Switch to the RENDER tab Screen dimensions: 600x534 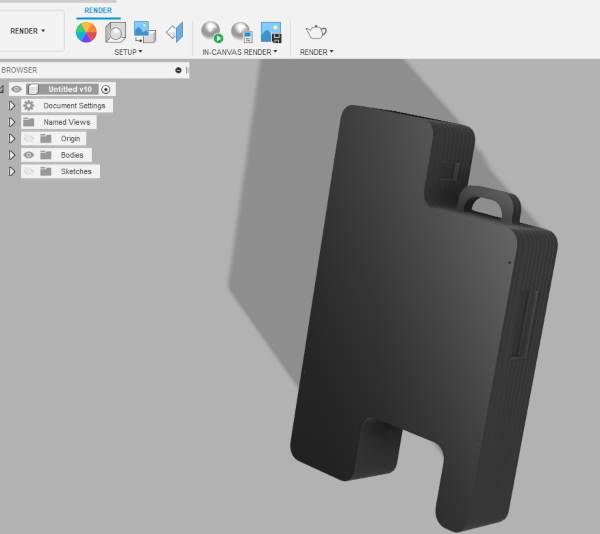(98, 10)
